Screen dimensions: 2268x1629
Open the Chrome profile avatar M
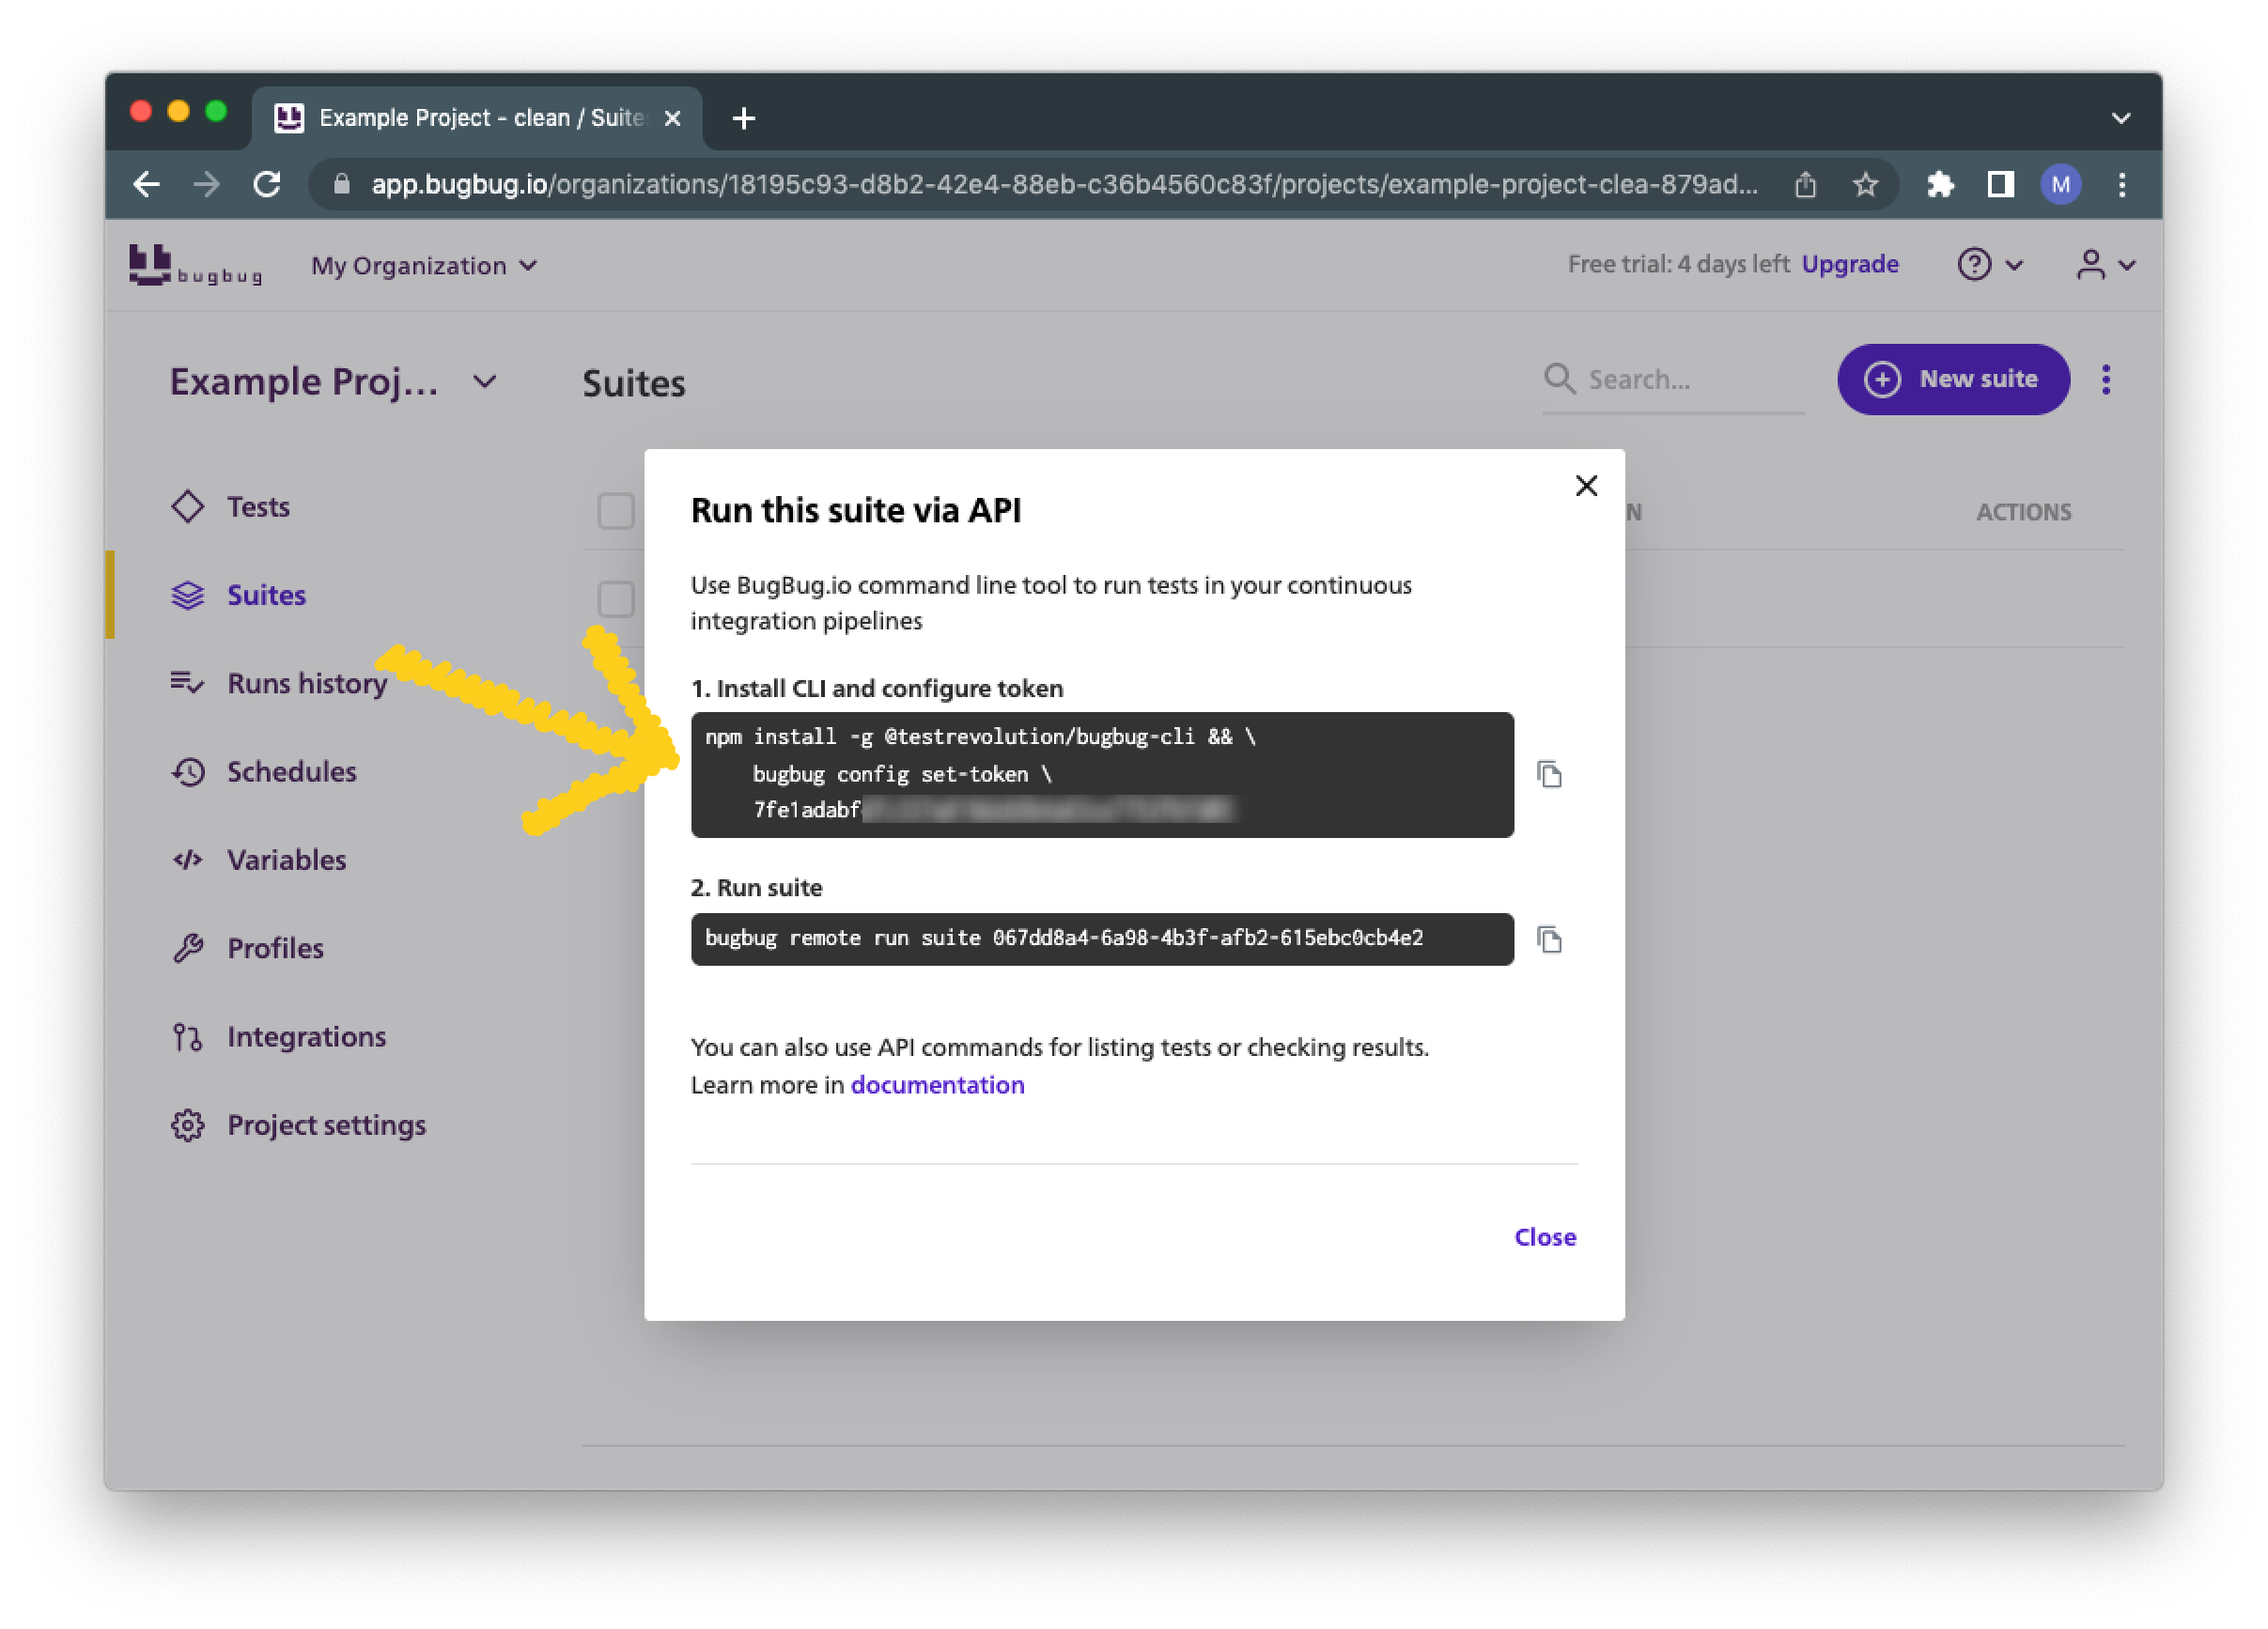point(2060,185)
